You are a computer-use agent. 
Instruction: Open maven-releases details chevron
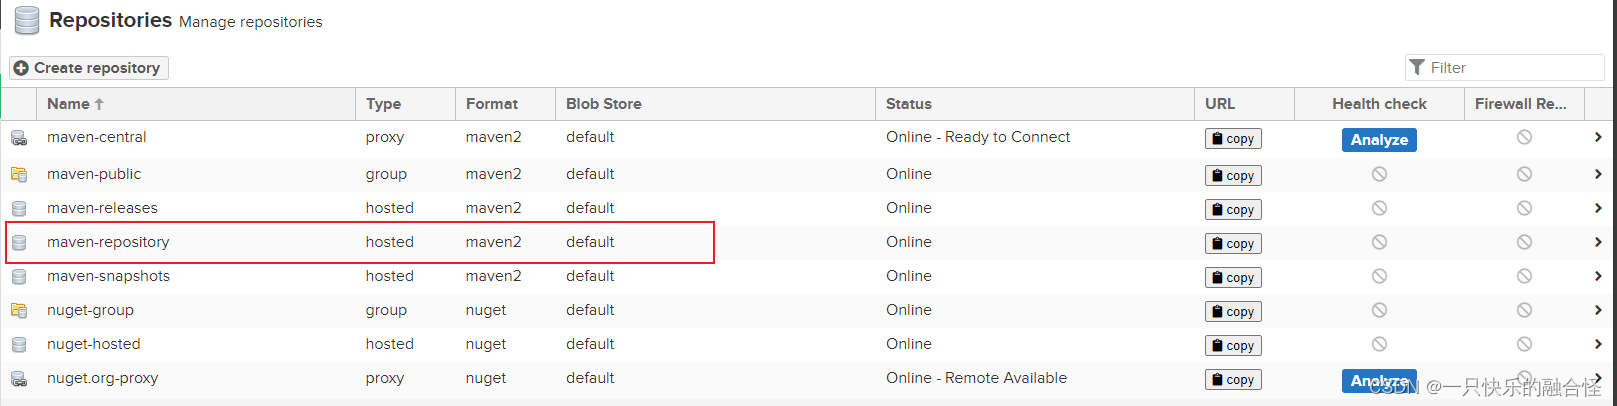(1598, 208)
